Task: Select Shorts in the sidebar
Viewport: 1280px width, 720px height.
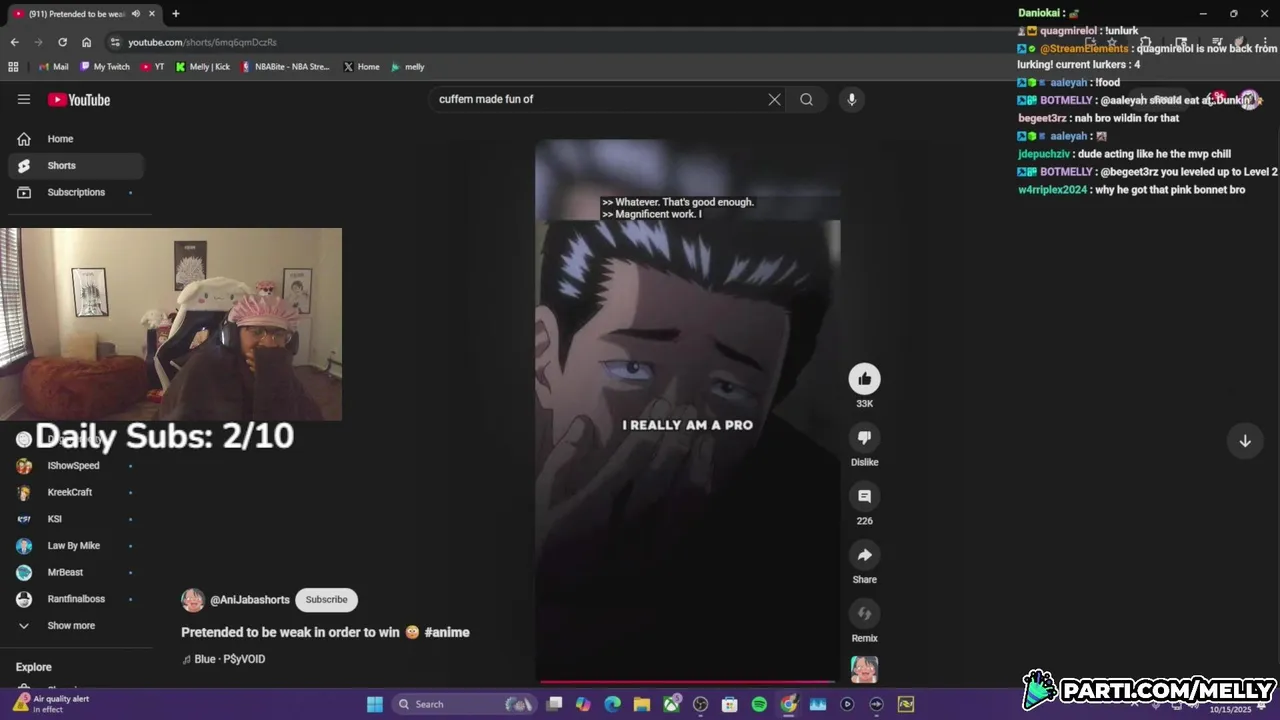Action: [x=76, y=165]
